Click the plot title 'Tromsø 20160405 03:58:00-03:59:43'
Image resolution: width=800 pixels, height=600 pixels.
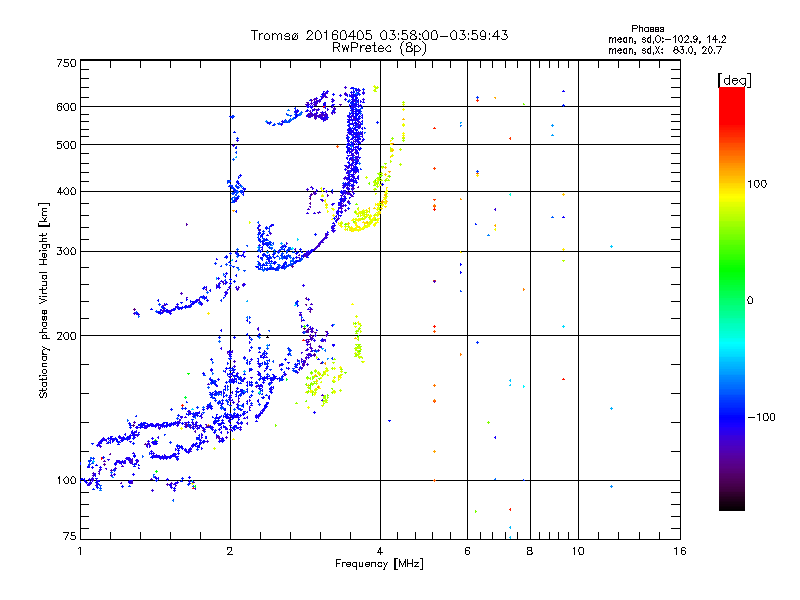click(x=379, y=35)
